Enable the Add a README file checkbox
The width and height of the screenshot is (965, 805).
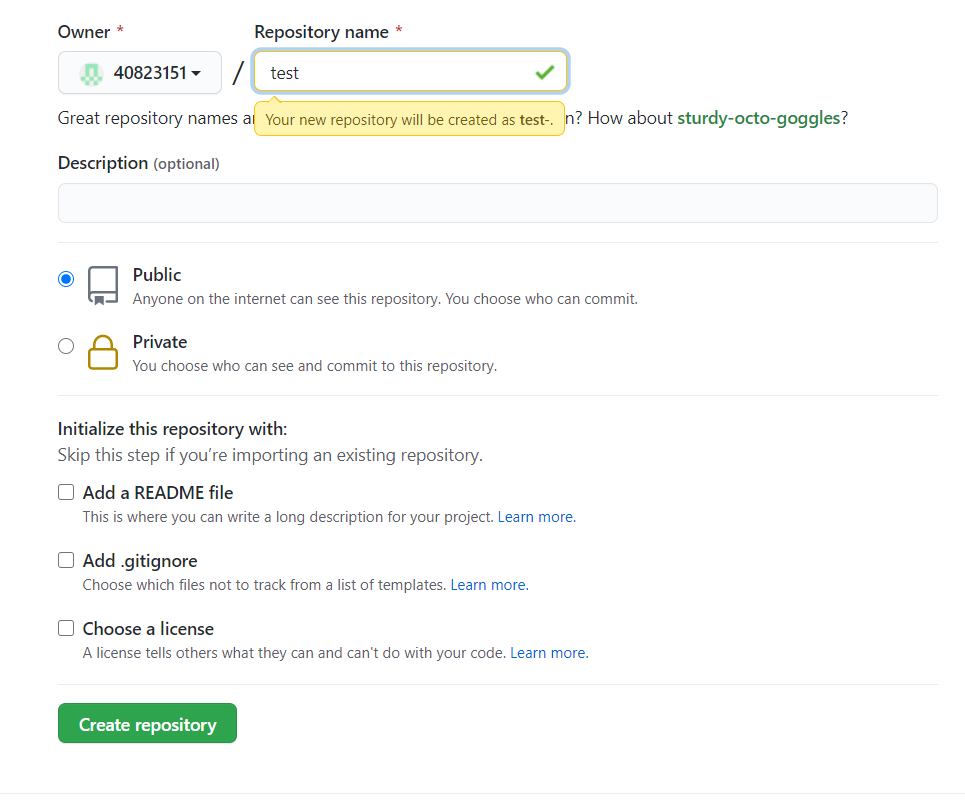66,492
